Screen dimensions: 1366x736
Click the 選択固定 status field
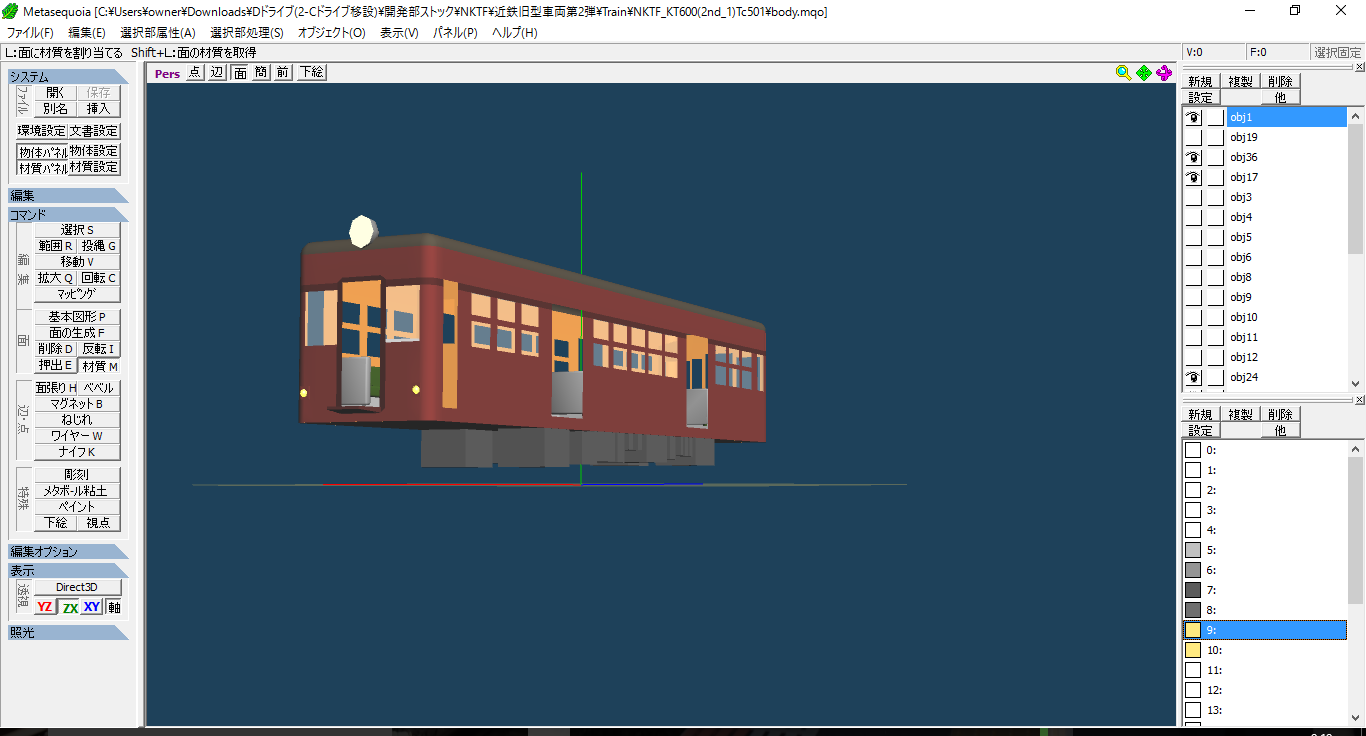(x=1337, y=52)
